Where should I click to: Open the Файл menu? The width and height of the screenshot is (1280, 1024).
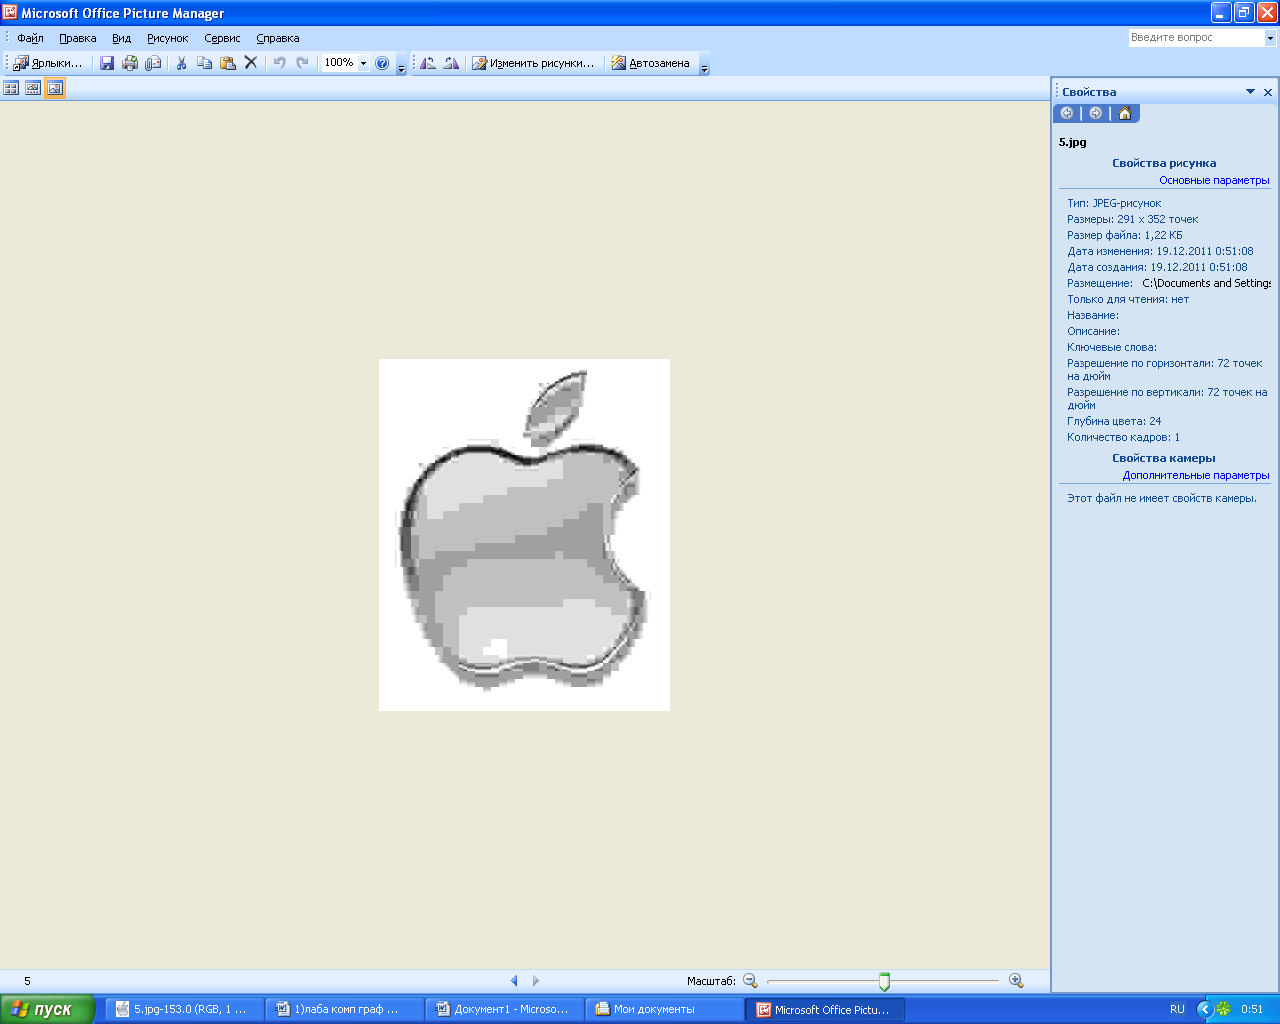click(30, 38)
